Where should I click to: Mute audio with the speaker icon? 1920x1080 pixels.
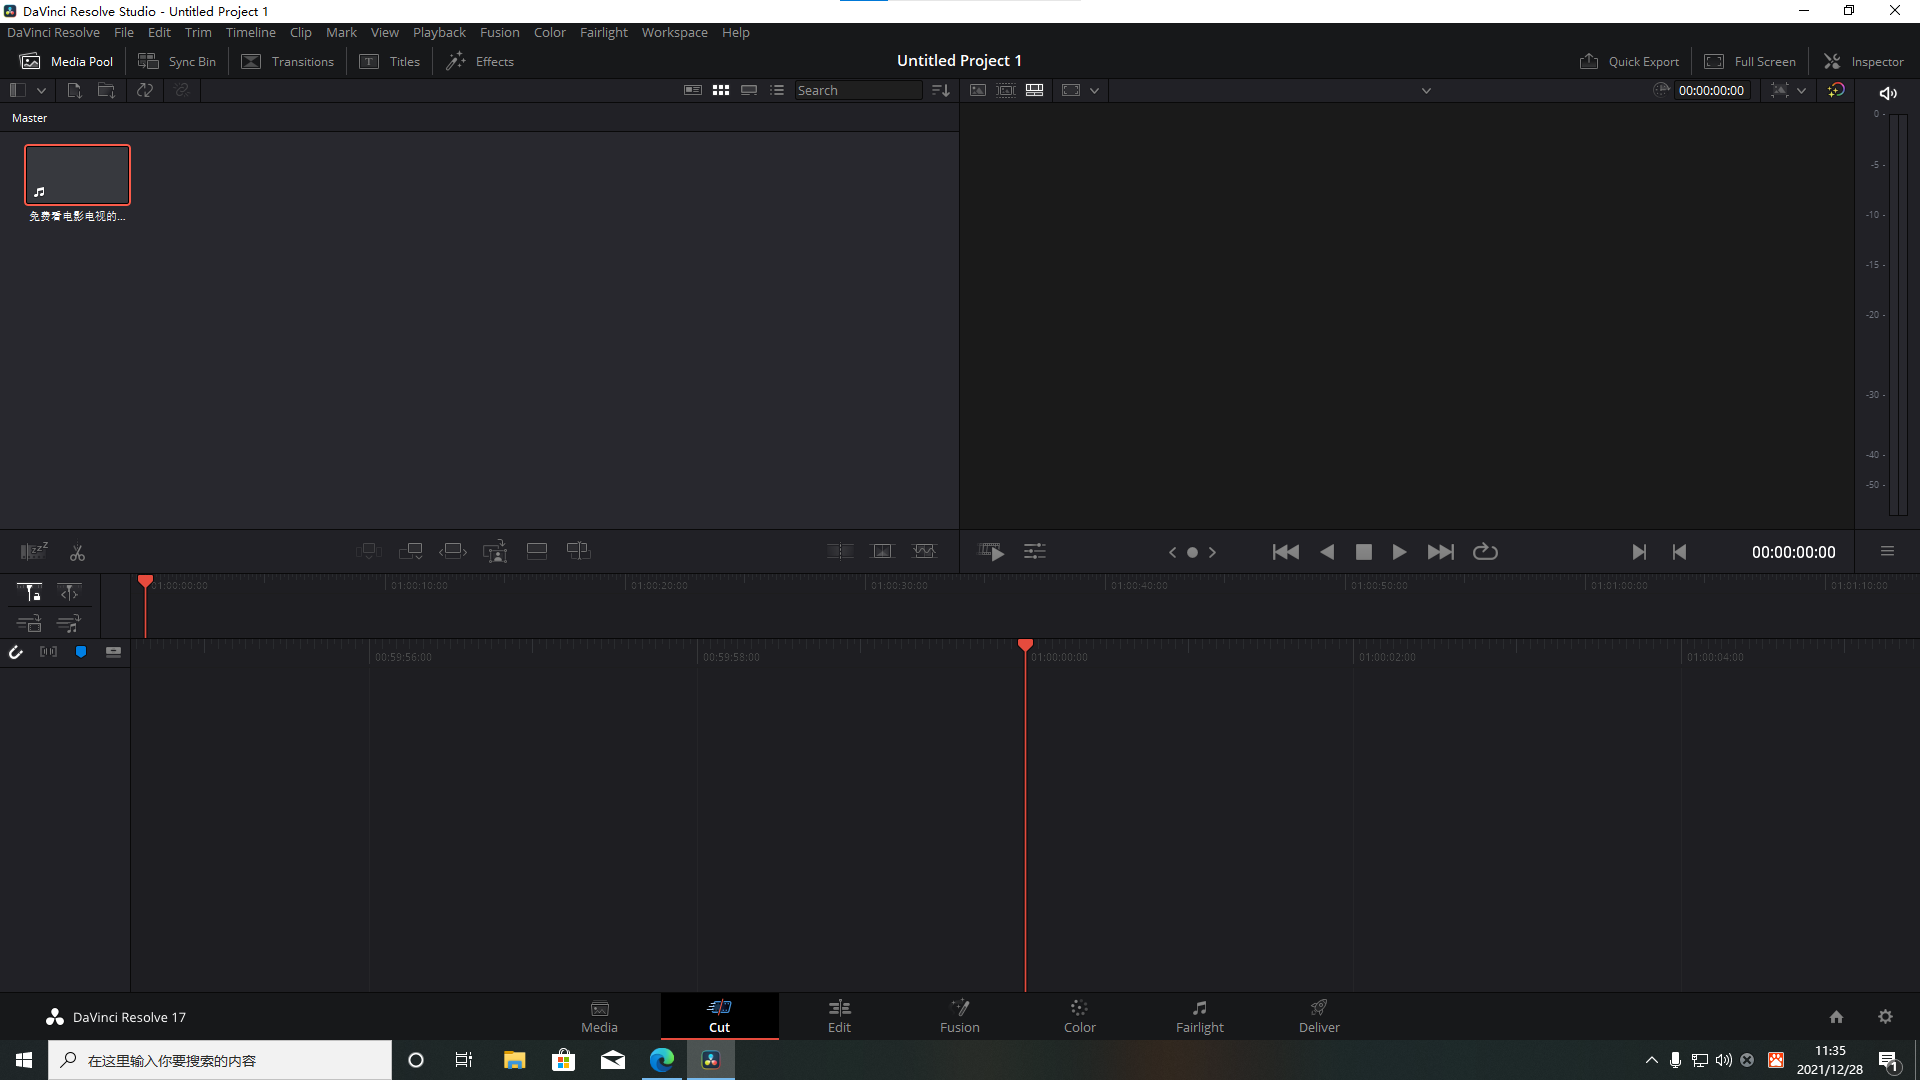click(x=1888, y=93)
